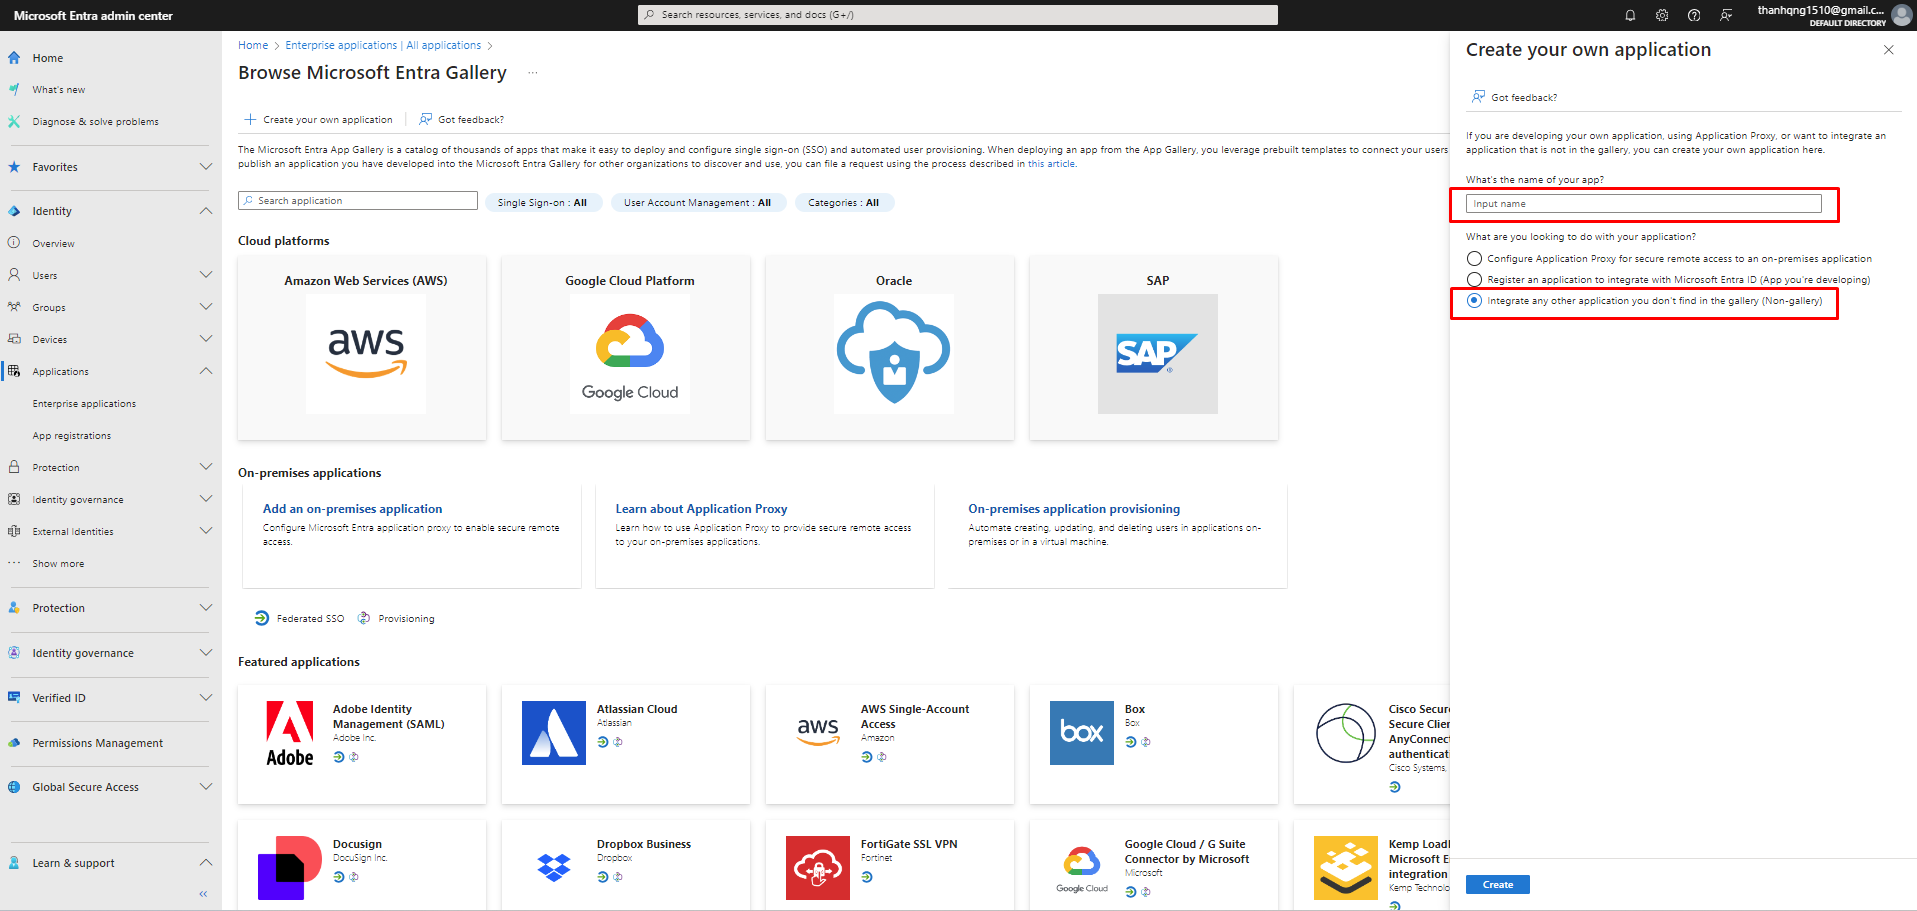Click the Search application field

[x=358, y=201]
